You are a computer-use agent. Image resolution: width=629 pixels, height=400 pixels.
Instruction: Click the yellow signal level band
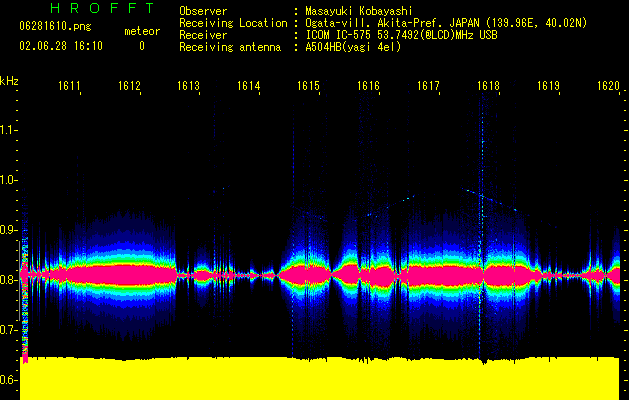(x=320, y=378)
